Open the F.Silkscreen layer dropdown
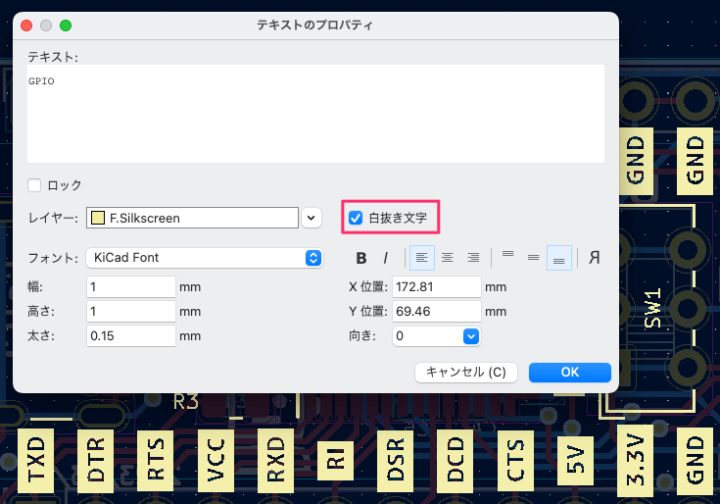 312,217
